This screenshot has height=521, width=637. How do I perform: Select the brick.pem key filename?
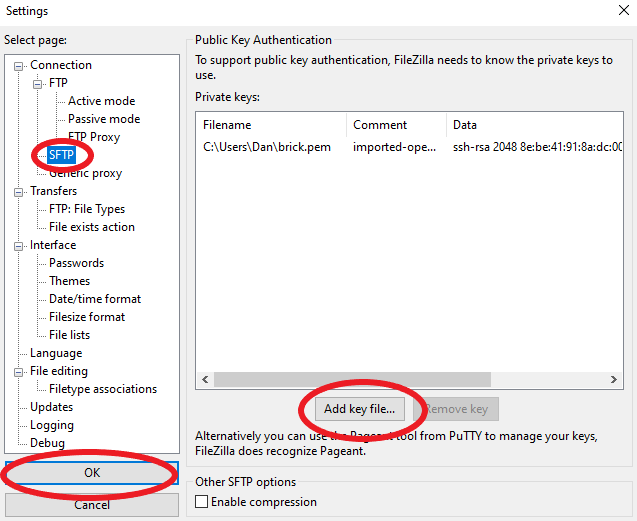[x=267, y=147]
